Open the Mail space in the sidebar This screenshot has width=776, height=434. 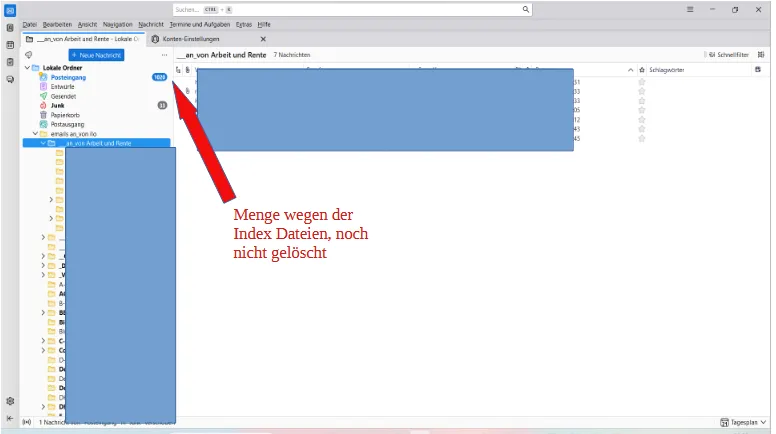coord(10,10)
